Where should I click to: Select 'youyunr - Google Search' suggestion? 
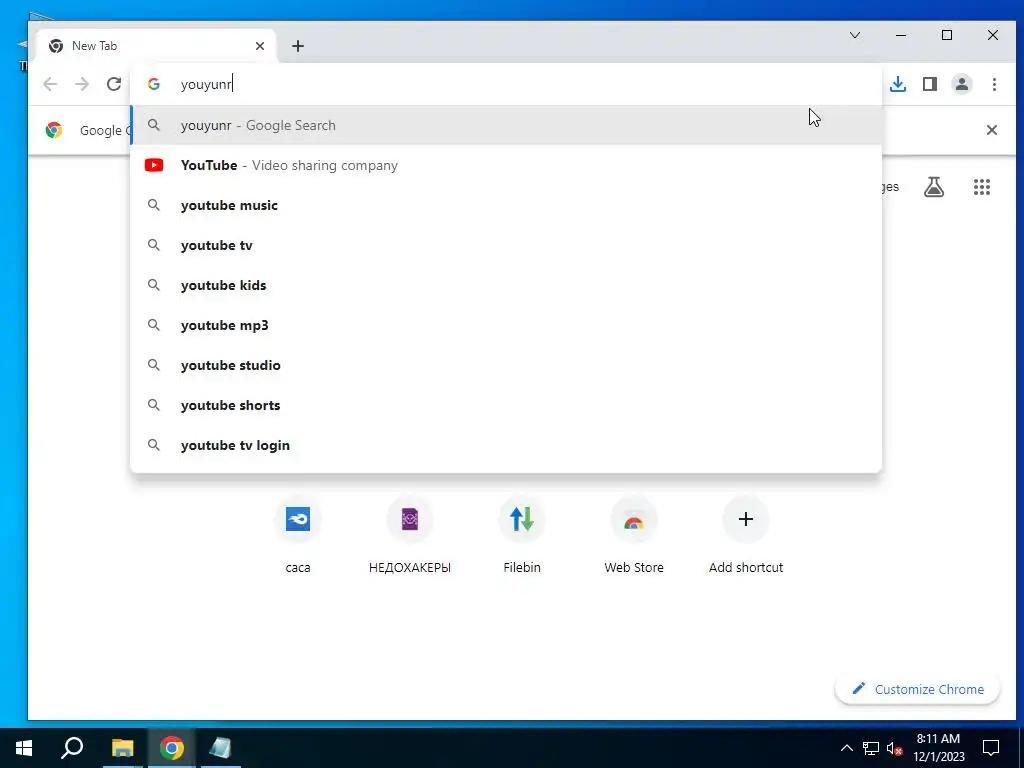[506, 125]
